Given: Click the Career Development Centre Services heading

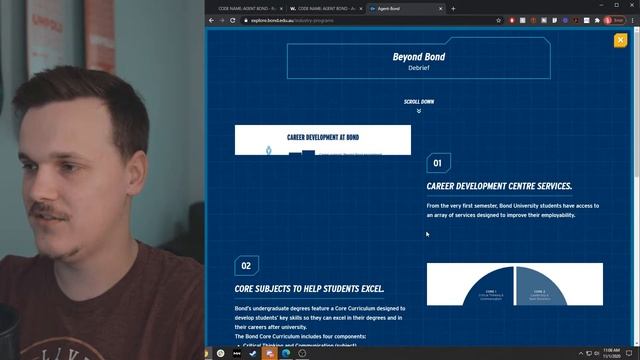Looking at the screenshot, I should [499, 186].
